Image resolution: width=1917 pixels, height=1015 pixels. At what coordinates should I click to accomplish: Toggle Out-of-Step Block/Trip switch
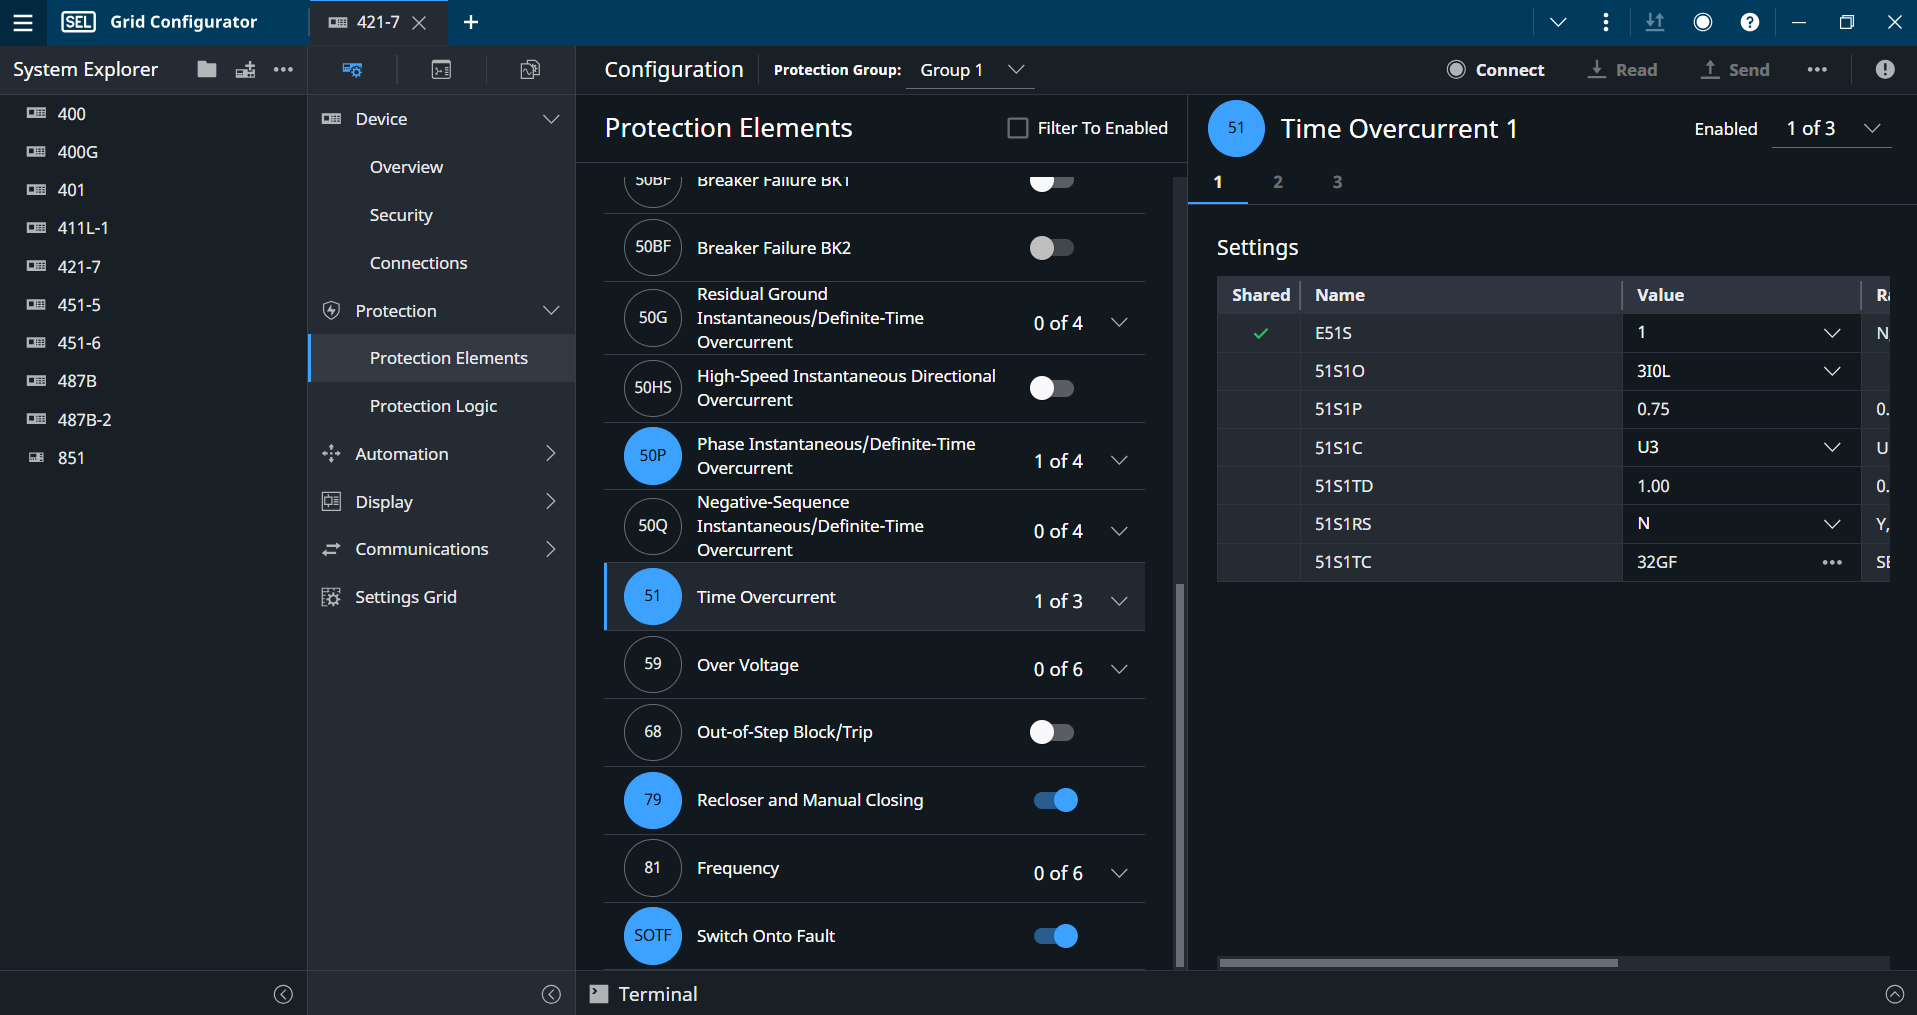click(x=1052, y=732)
